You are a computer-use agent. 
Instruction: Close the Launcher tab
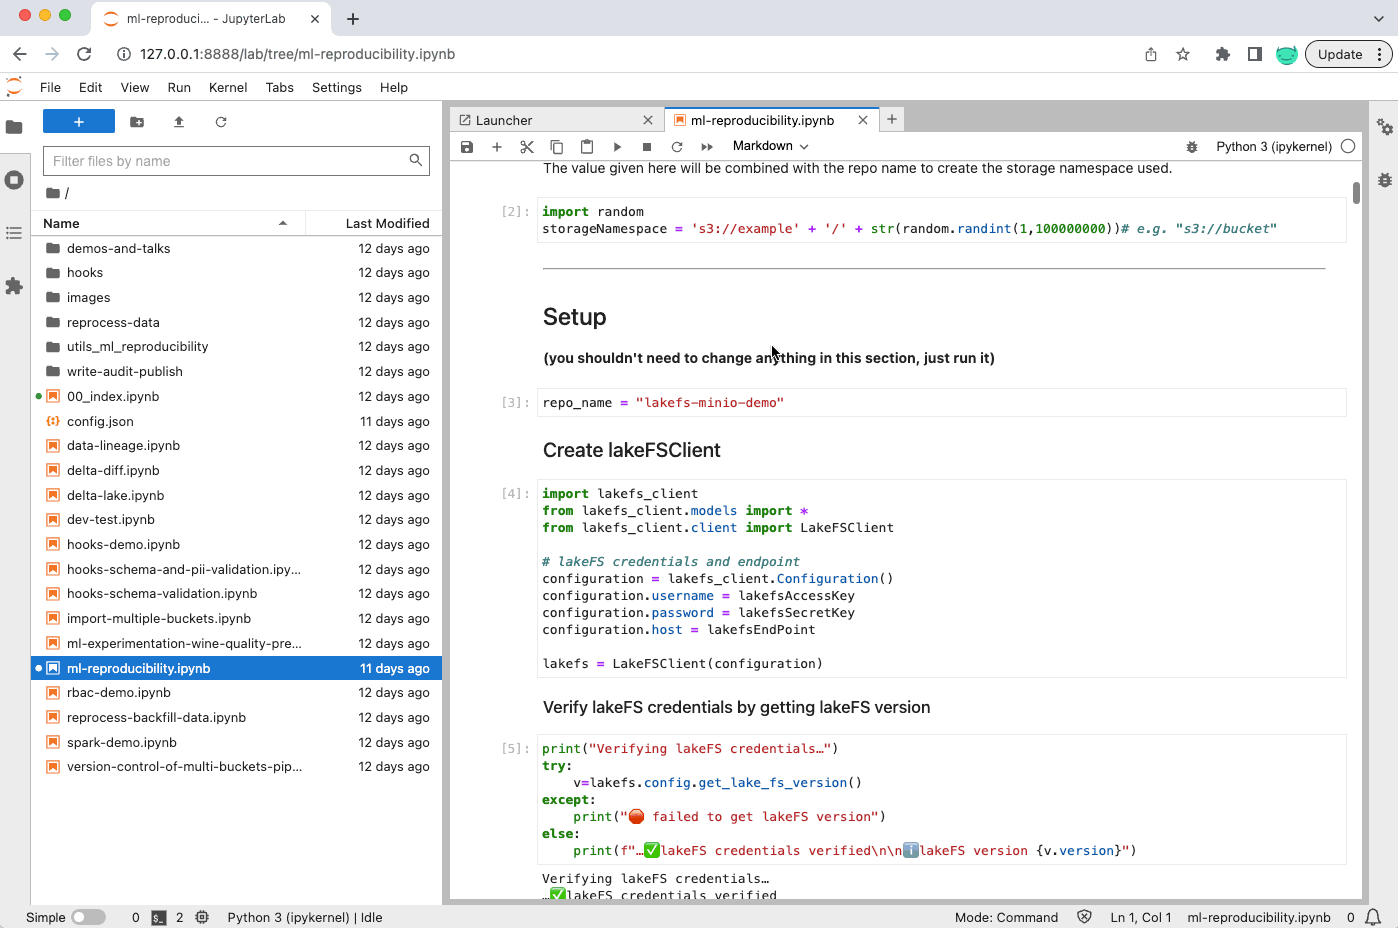648,120
